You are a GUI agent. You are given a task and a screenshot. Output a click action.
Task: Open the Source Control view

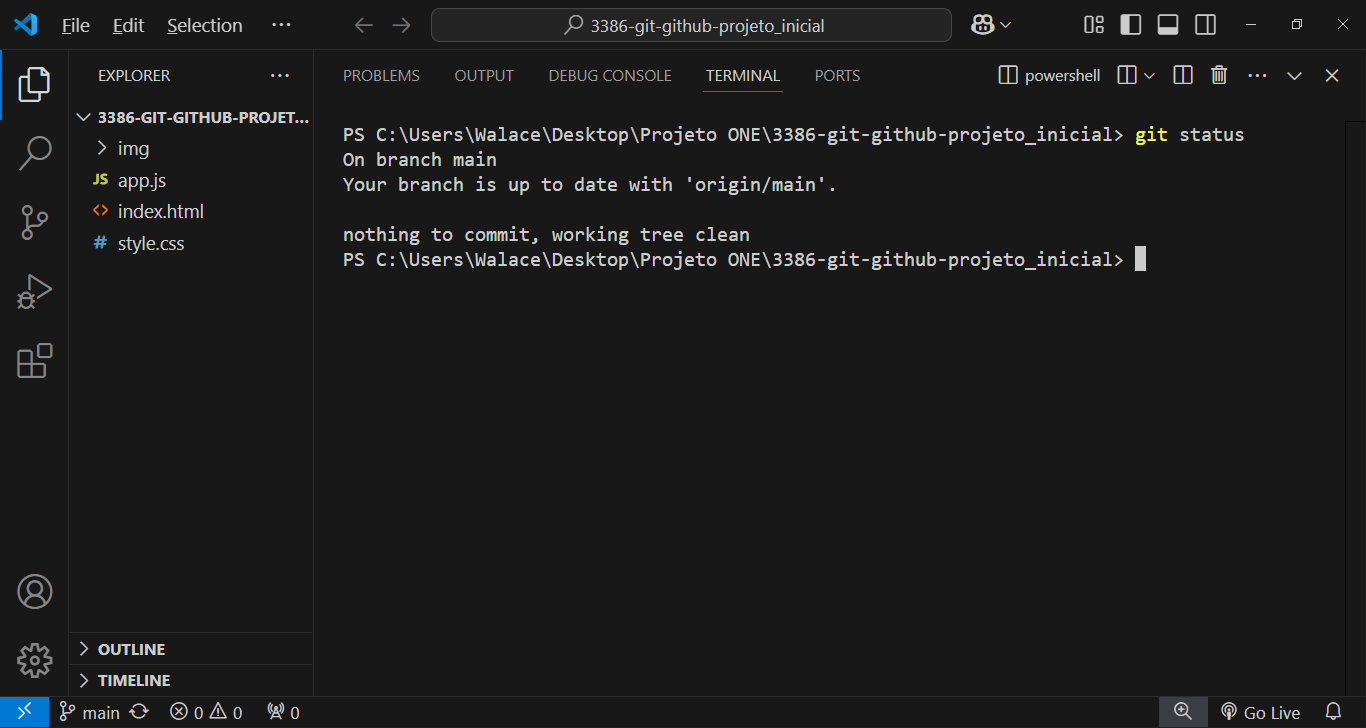point(34,223)
